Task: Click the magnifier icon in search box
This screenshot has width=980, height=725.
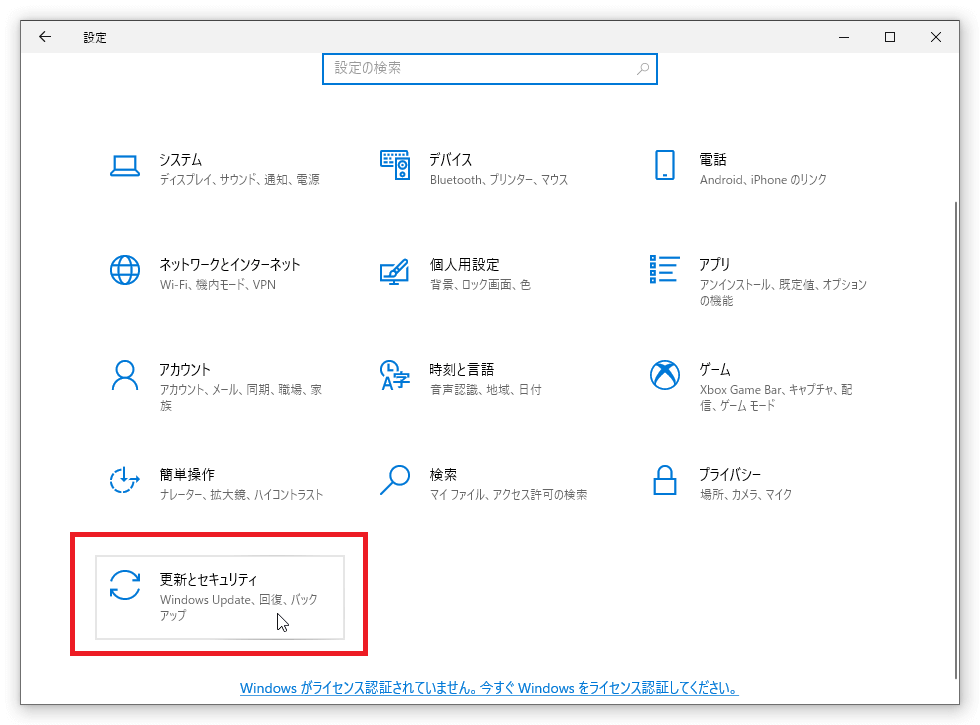Action: pyautogui.click(x=643, y=69)
